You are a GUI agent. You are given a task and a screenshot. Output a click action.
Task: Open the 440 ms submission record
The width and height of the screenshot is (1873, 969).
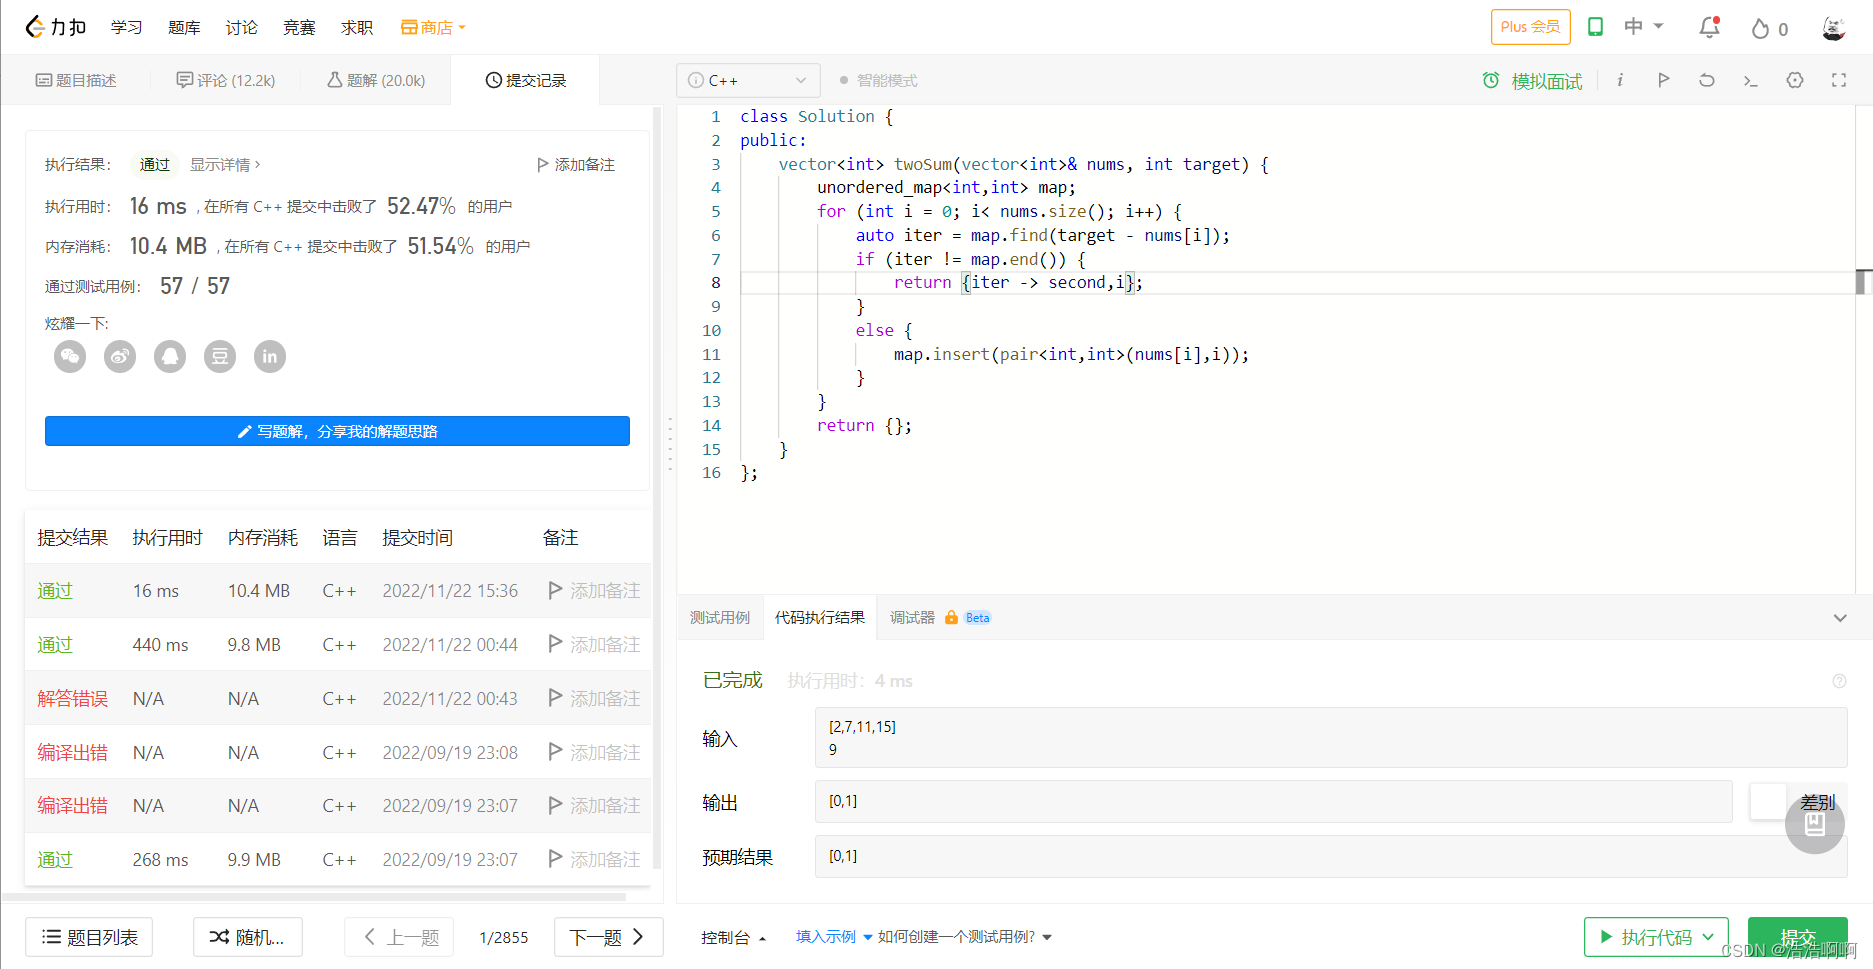pyautogui.click(x=338, y=645)
